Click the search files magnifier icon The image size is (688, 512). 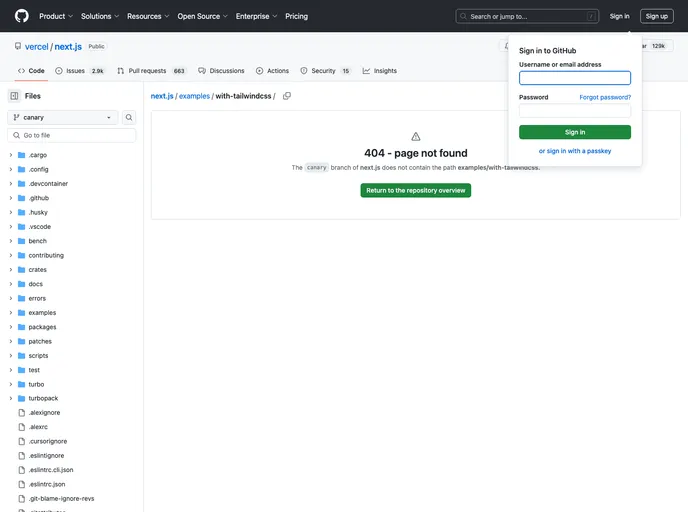pyautogui.click(x=129, y=117)
